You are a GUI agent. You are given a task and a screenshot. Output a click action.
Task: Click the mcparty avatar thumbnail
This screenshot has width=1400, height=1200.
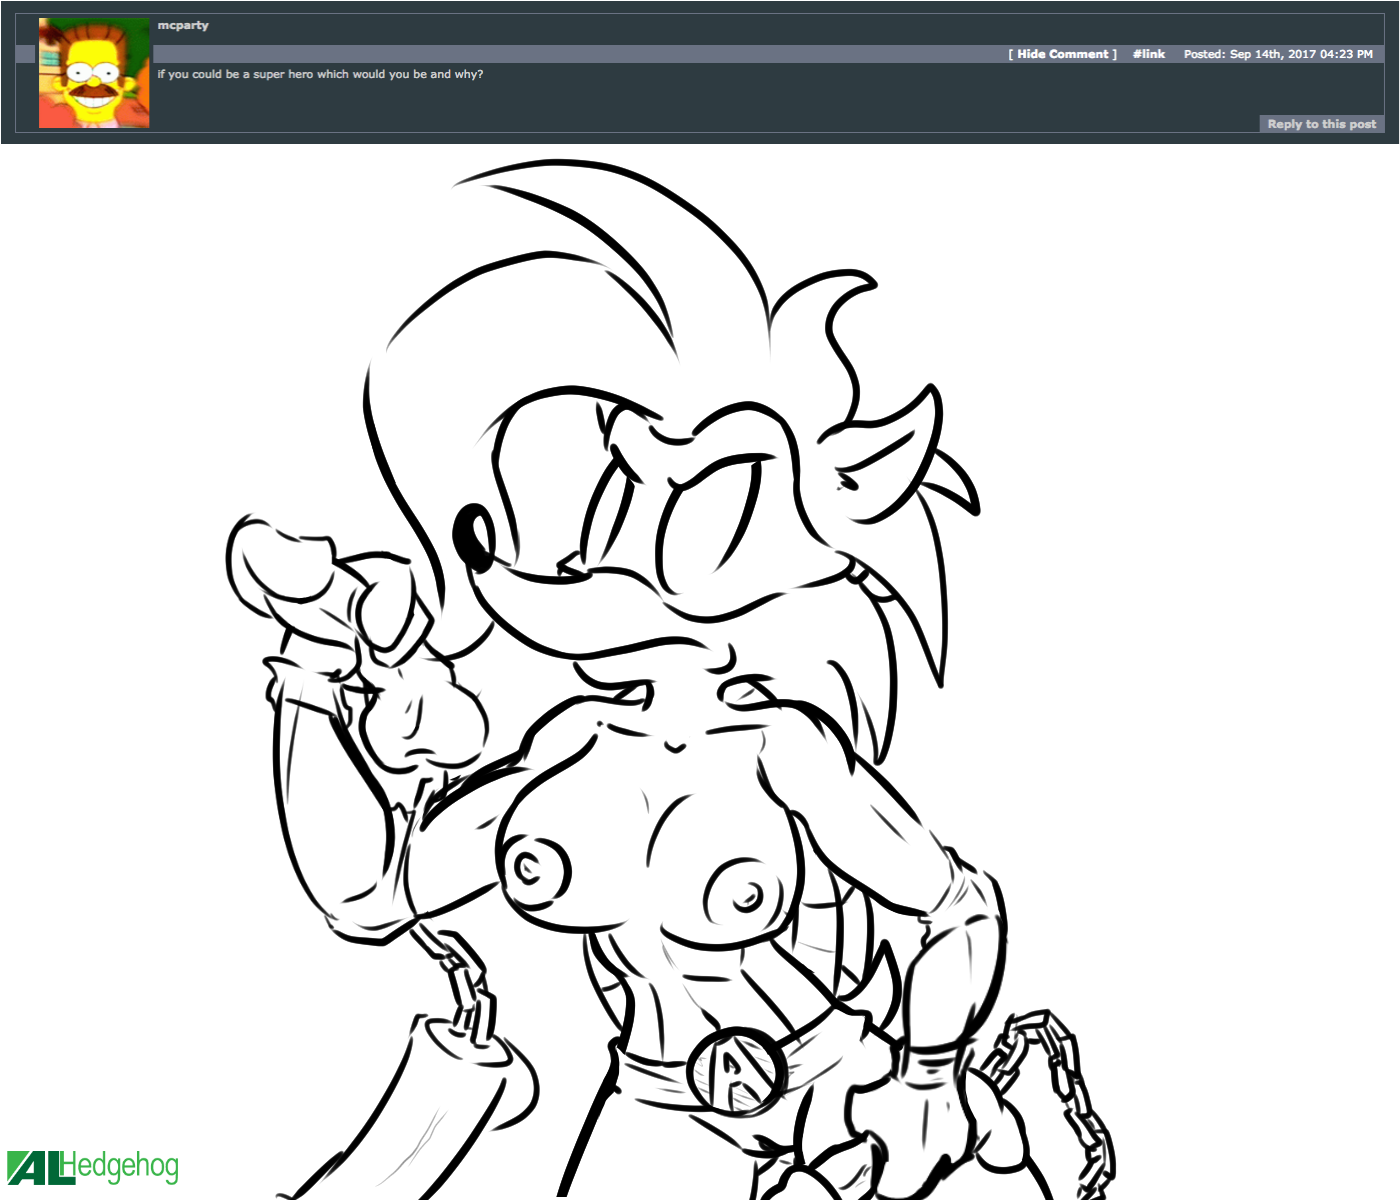pyautogui.click(x=94, y=73)
